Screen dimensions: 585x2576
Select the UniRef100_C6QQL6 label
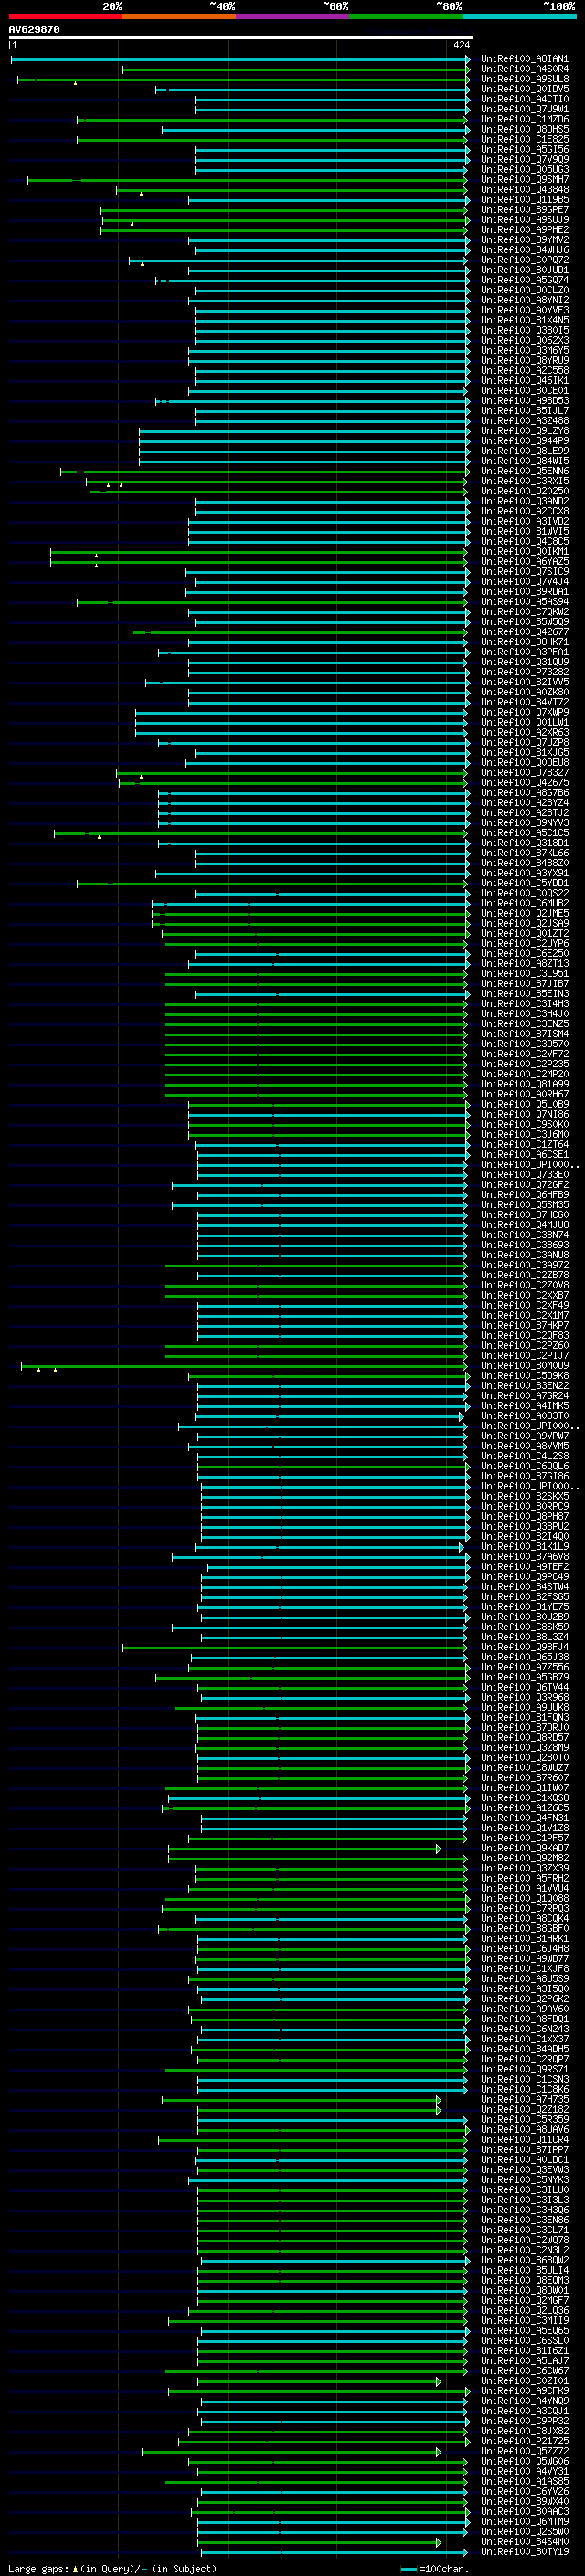pos(525,1465)
